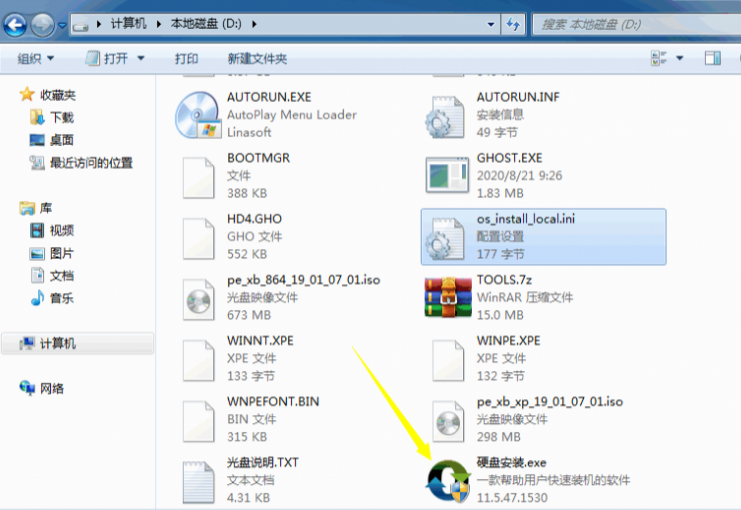Viewport: 741px width, 510px height.
Task: Toggle the preview pane button
Action: tap(713, 59)
